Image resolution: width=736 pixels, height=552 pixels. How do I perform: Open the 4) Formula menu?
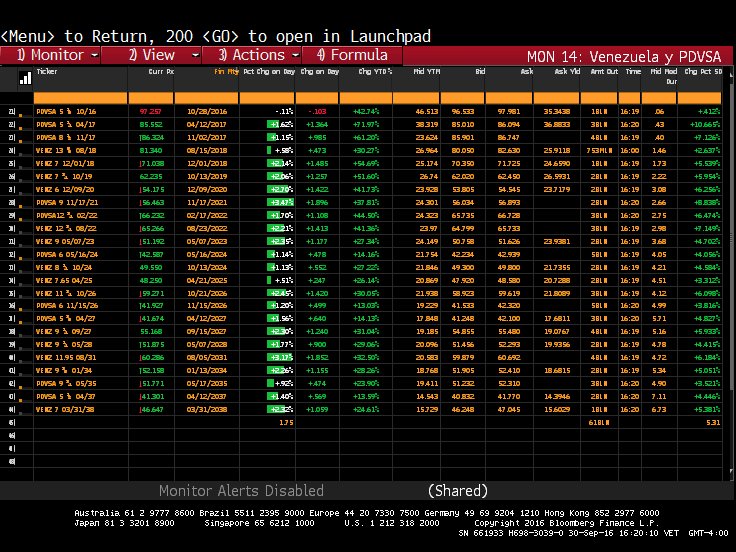(x=352, y=55)
